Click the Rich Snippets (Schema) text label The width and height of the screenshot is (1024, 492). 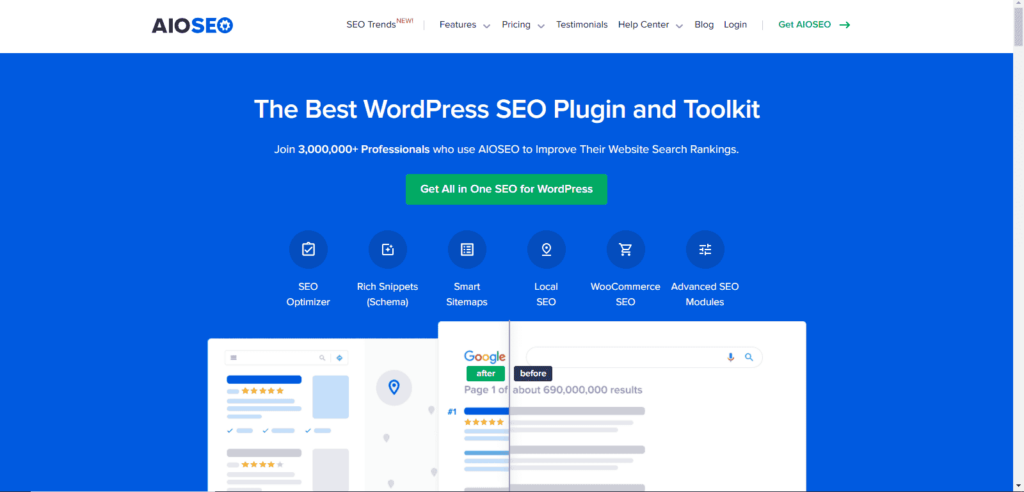pyautogui.click(x=388, y=294)
